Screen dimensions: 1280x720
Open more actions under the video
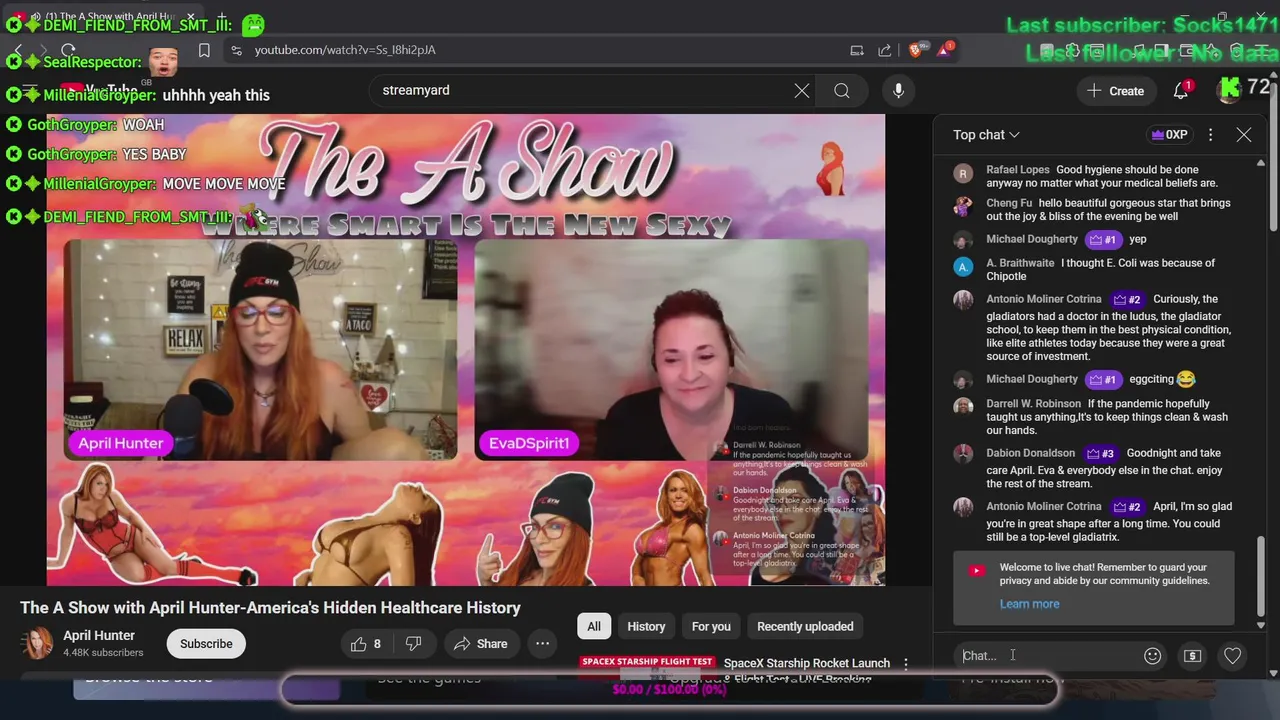[x=542, y=644]
